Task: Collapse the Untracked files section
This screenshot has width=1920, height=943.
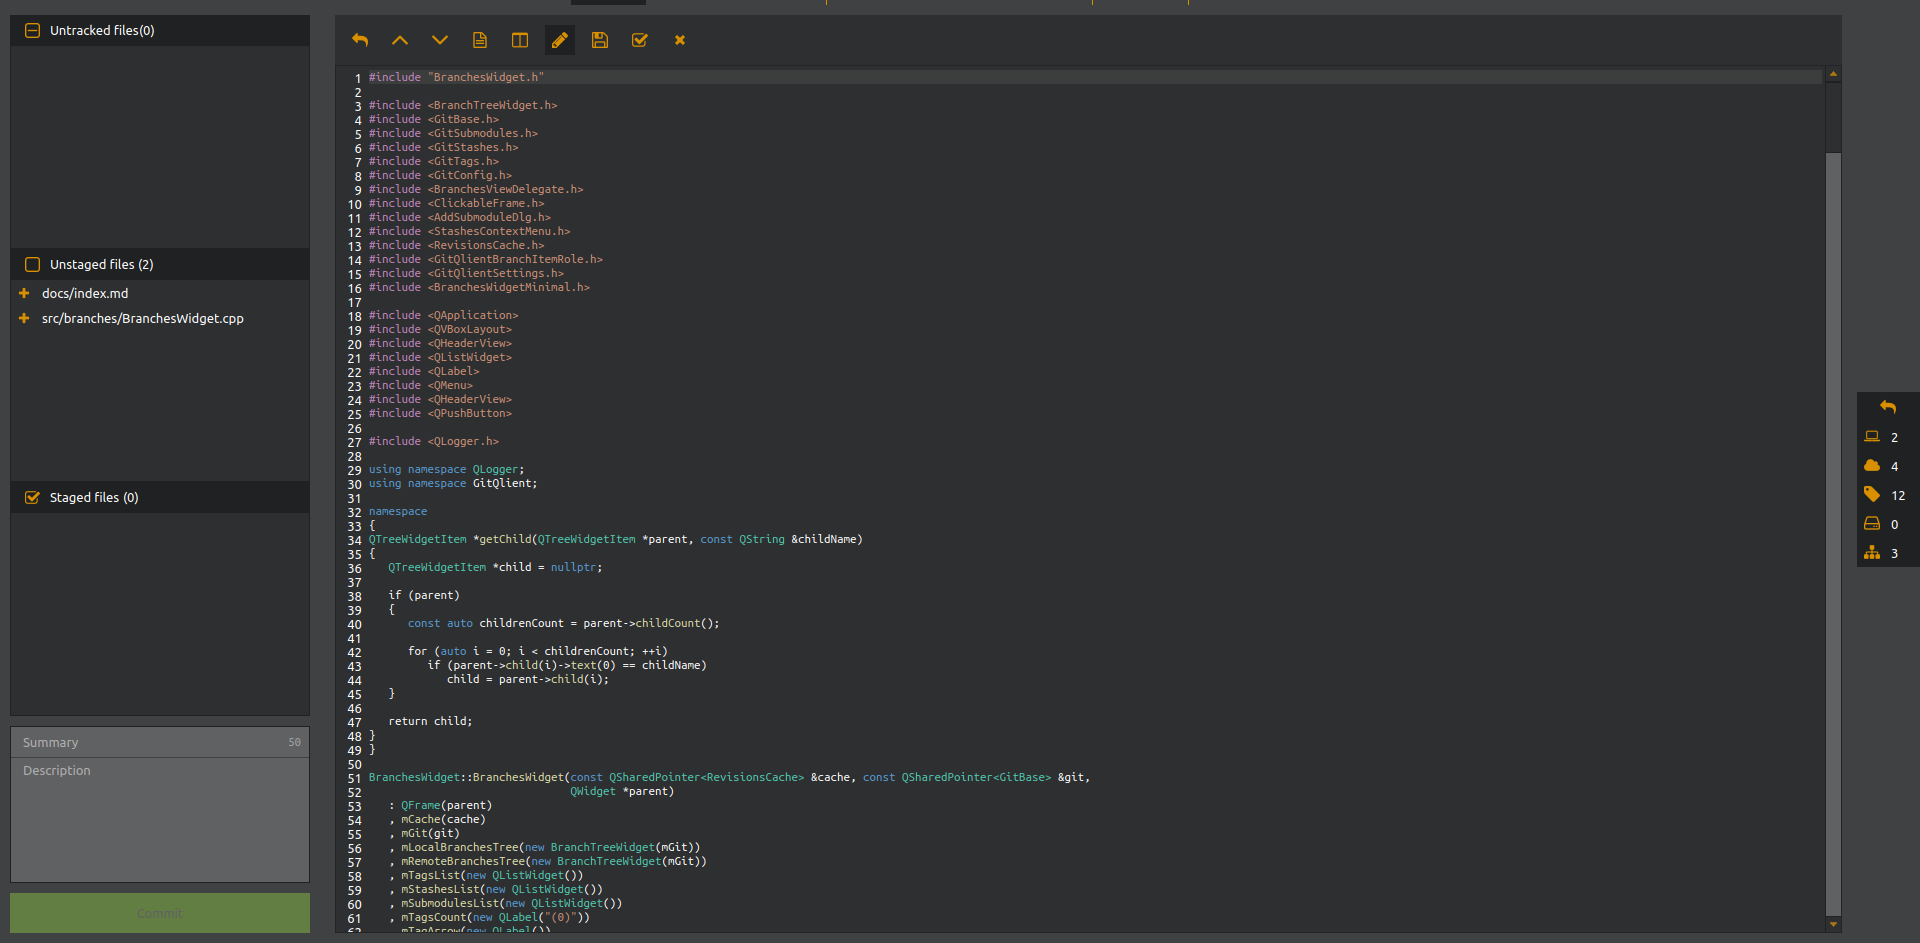Action: click(x=33, y=30)
